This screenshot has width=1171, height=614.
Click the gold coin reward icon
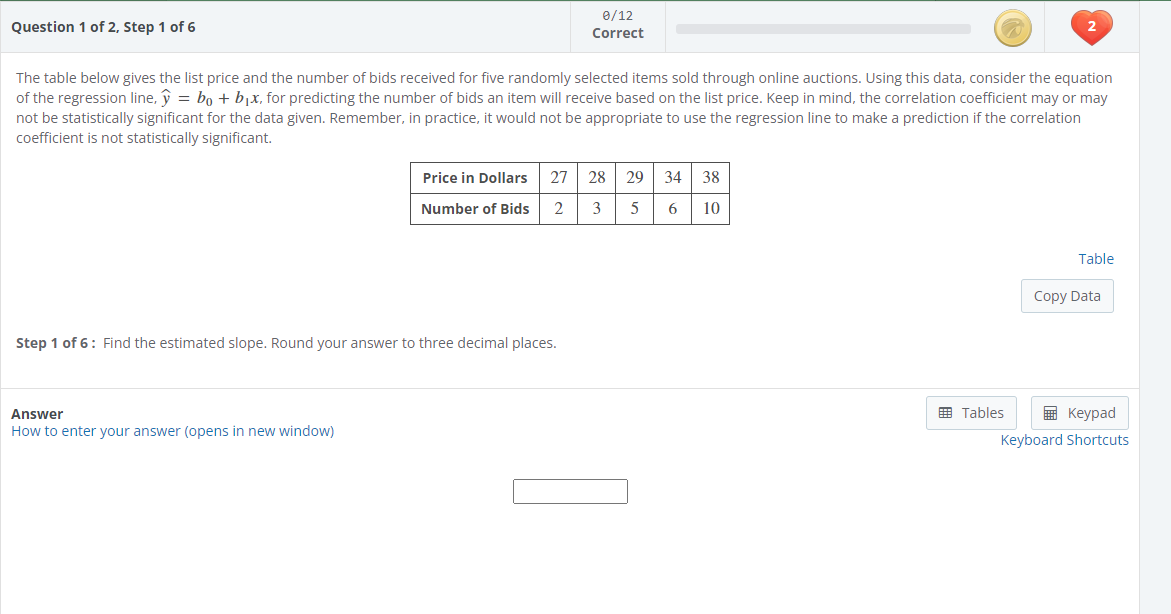coord(1013,28)
